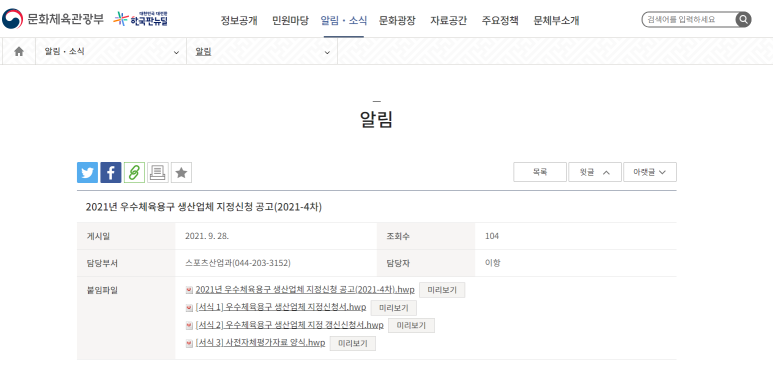Viewport: 773px width, 373px height.
Task: Share the notice on Twitter
Action: pyautogui.click(x=87, y=172)
